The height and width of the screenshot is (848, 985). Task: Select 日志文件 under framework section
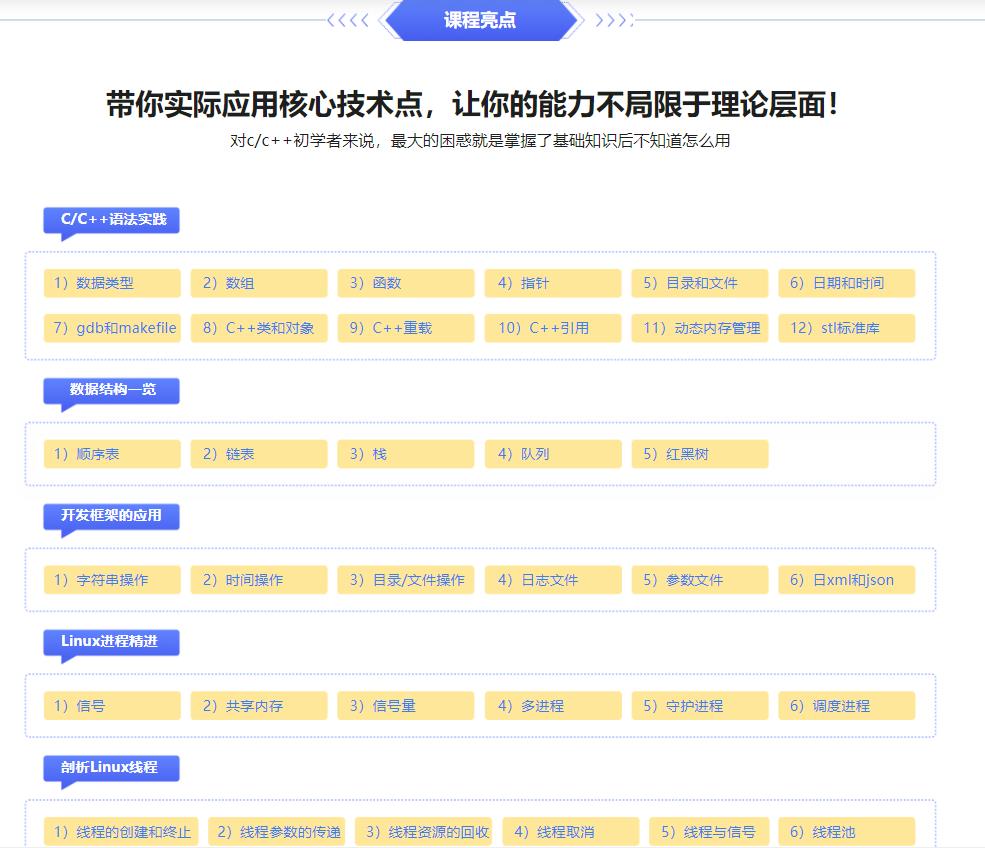click(551, 579)
